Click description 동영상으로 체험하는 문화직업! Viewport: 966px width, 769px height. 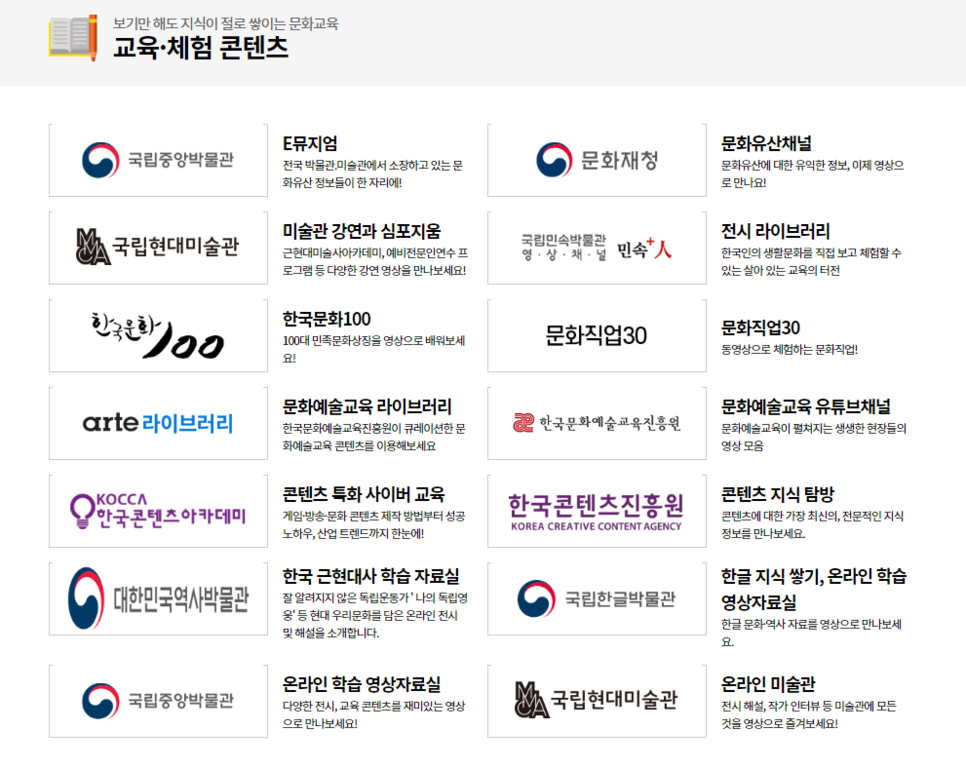pos(789,349)
